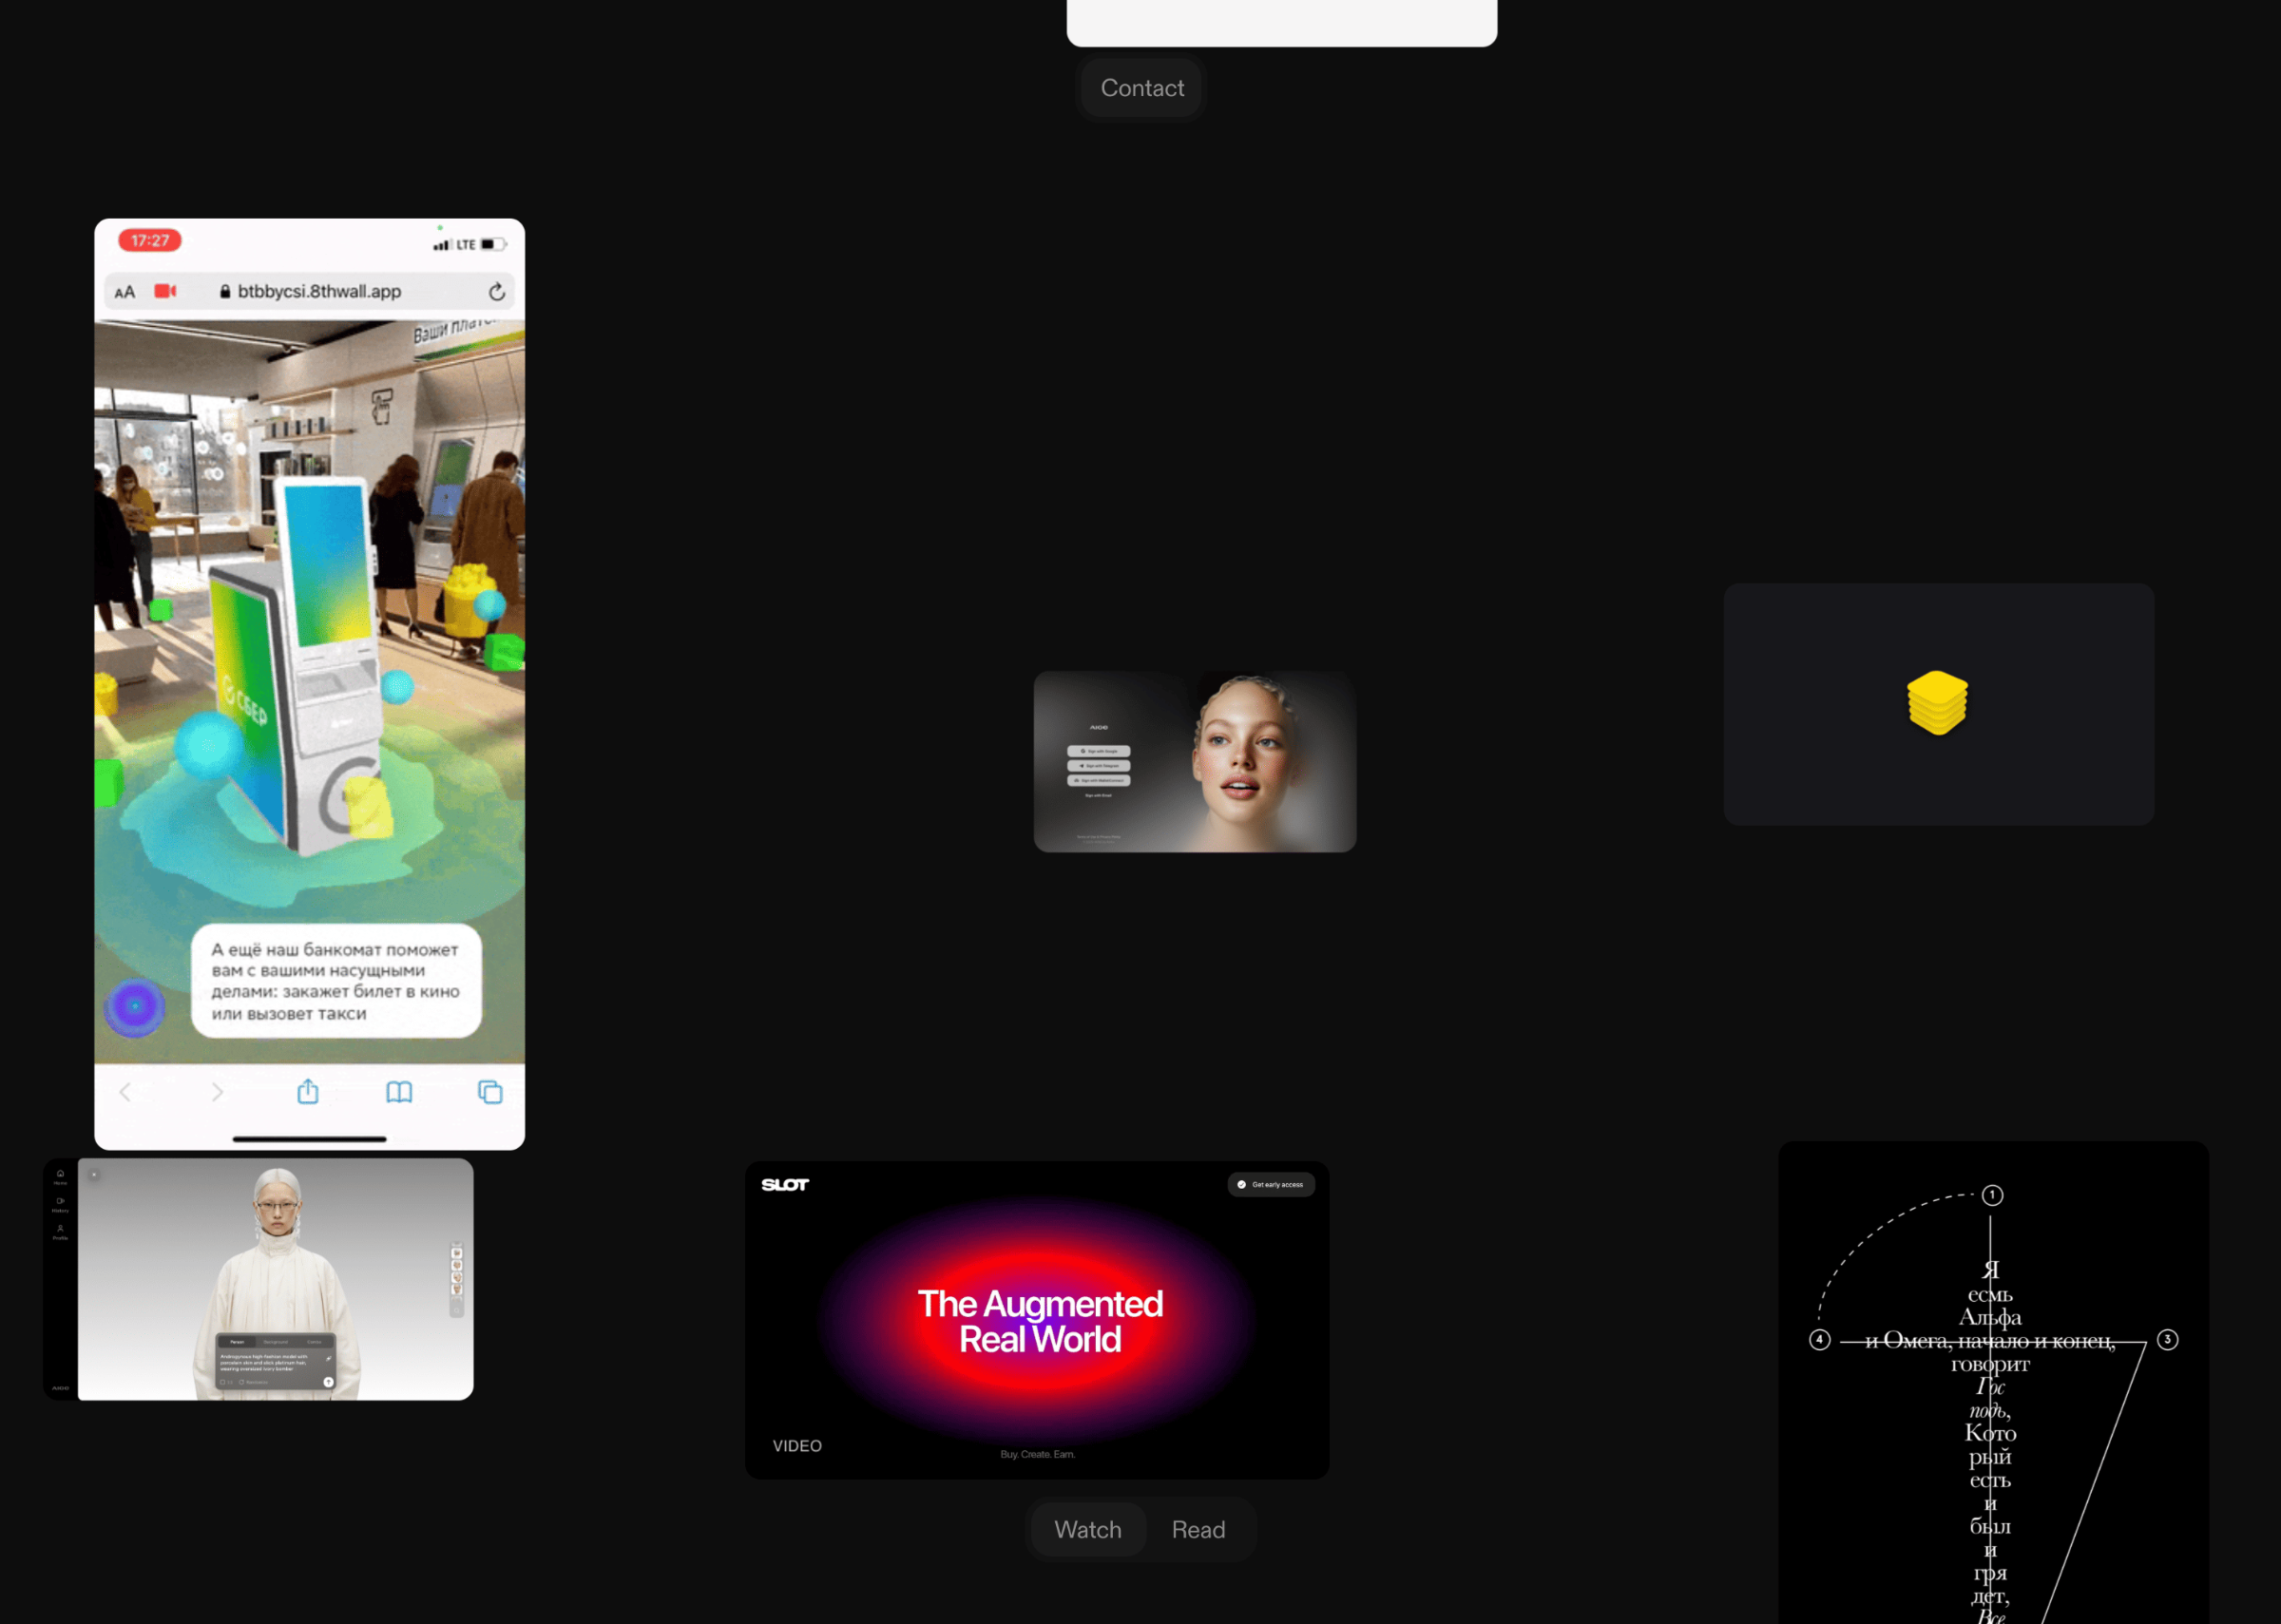Click the Read button under SLOT video

(x=1198, y=1529)
